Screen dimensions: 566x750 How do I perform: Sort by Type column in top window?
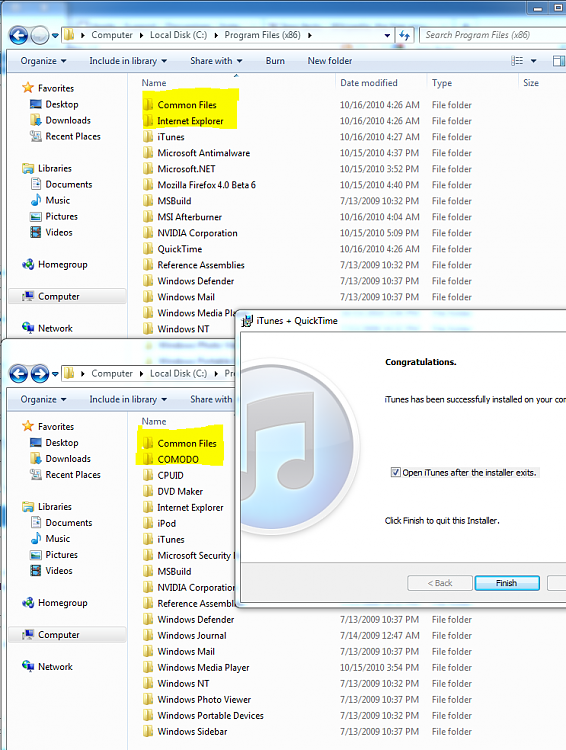click(442, 83)
